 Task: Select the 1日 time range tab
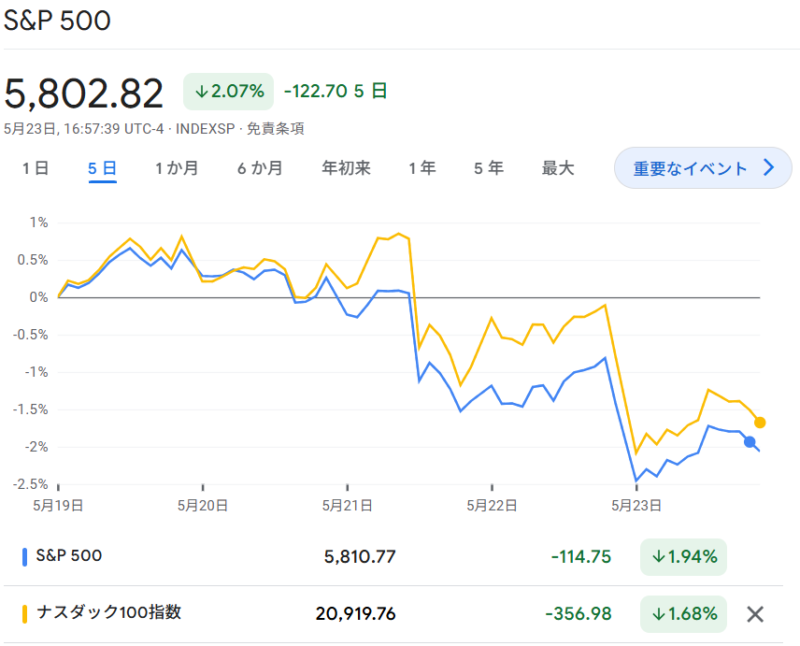pos(35,168)
